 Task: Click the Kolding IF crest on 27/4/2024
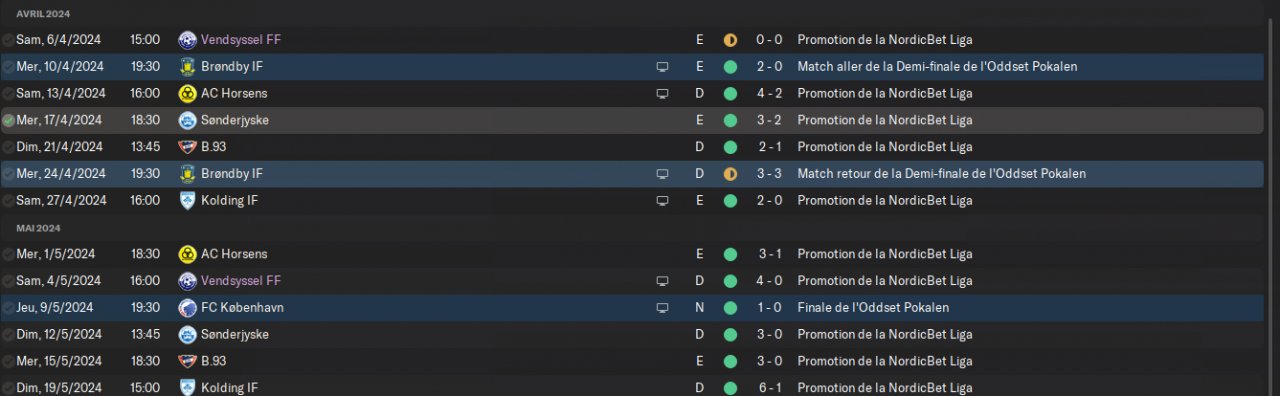(187, 200)
